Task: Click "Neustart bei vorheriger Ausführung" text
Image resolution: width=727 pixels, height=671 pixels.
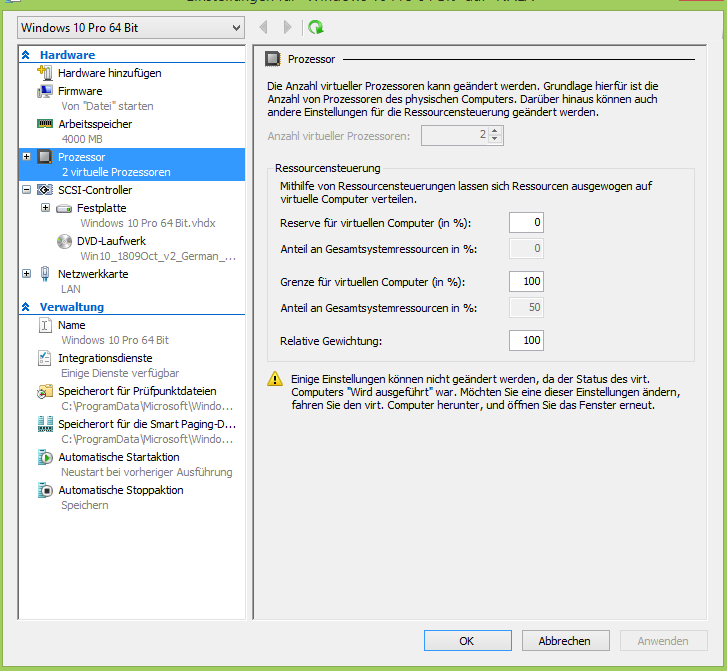Action: point(147,472)
